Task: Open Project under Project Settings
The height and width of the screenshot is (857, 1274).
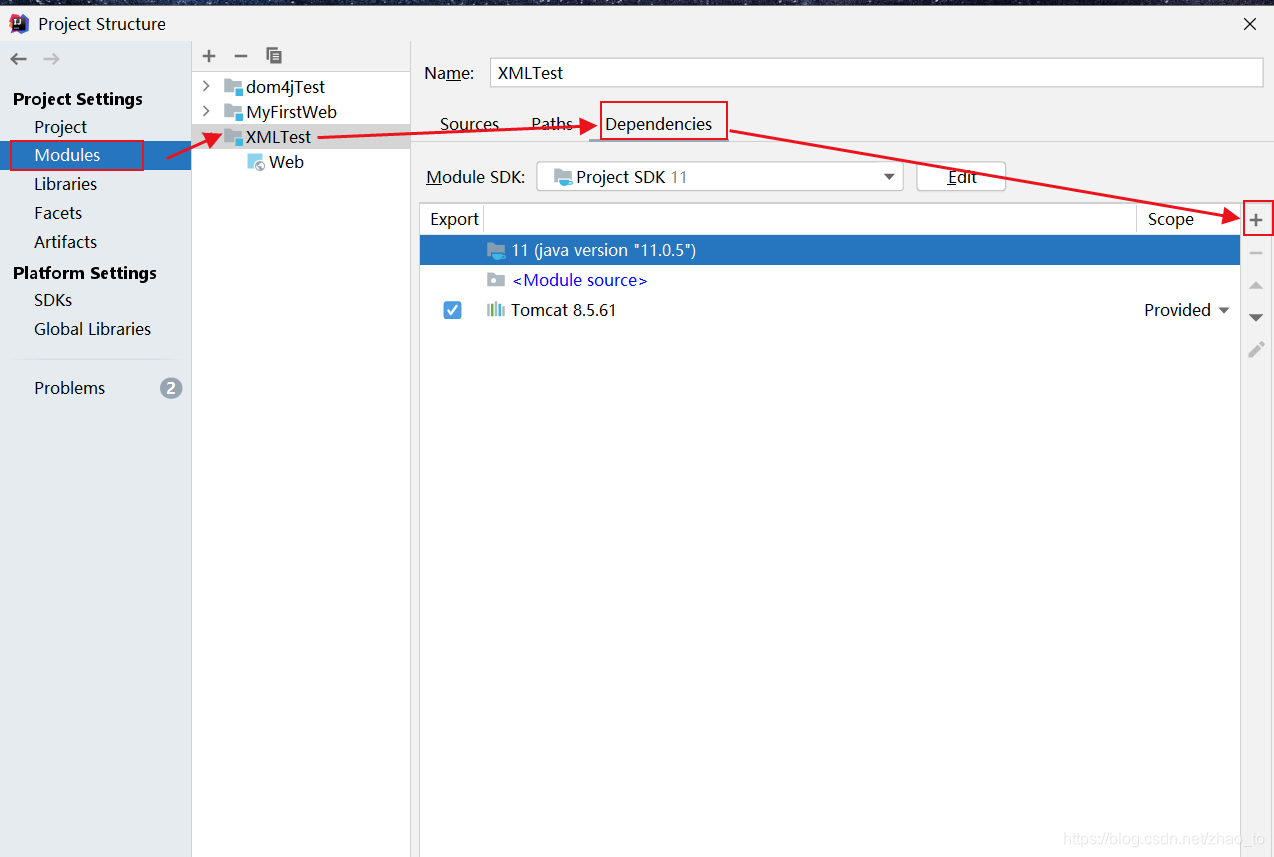Action: coord(60,127)
